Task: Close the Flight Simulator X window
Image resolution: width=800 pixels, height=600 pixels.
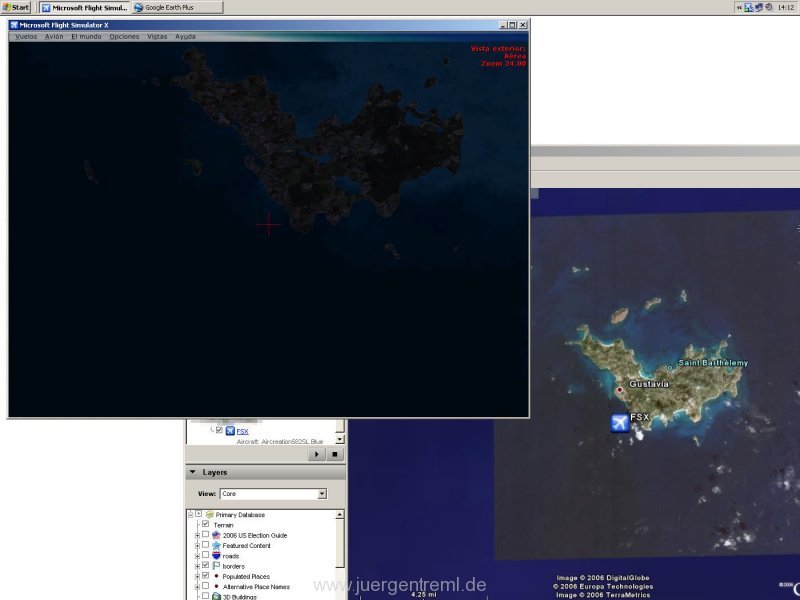Action: (522, 25)
